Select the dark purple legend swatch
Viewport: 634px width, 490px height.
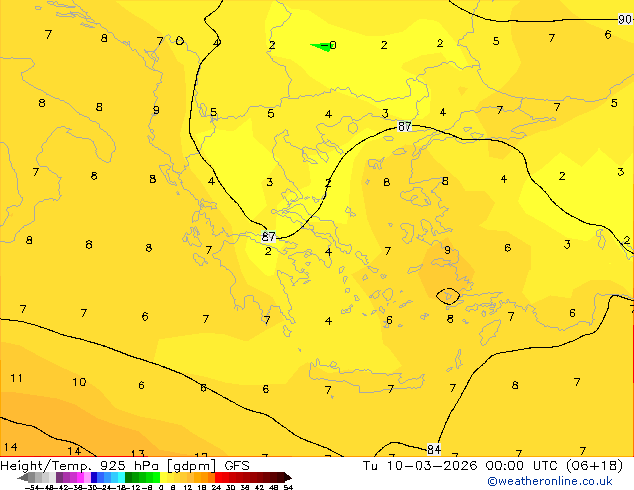click(x=59, y=477)
